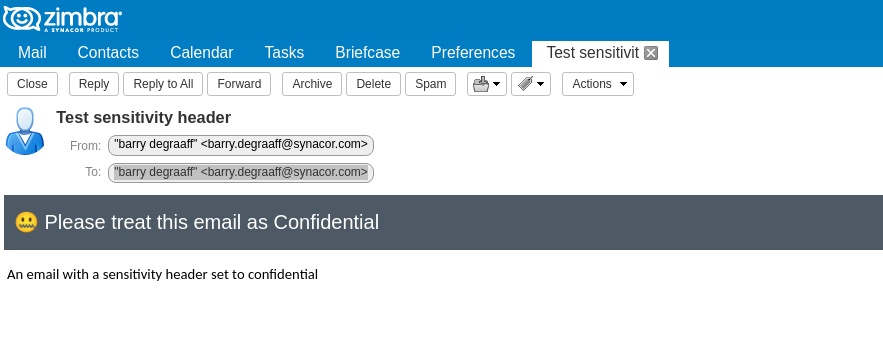Click the zipper-mouth emoji in banner
883x361 pixels.
[26, 222]
